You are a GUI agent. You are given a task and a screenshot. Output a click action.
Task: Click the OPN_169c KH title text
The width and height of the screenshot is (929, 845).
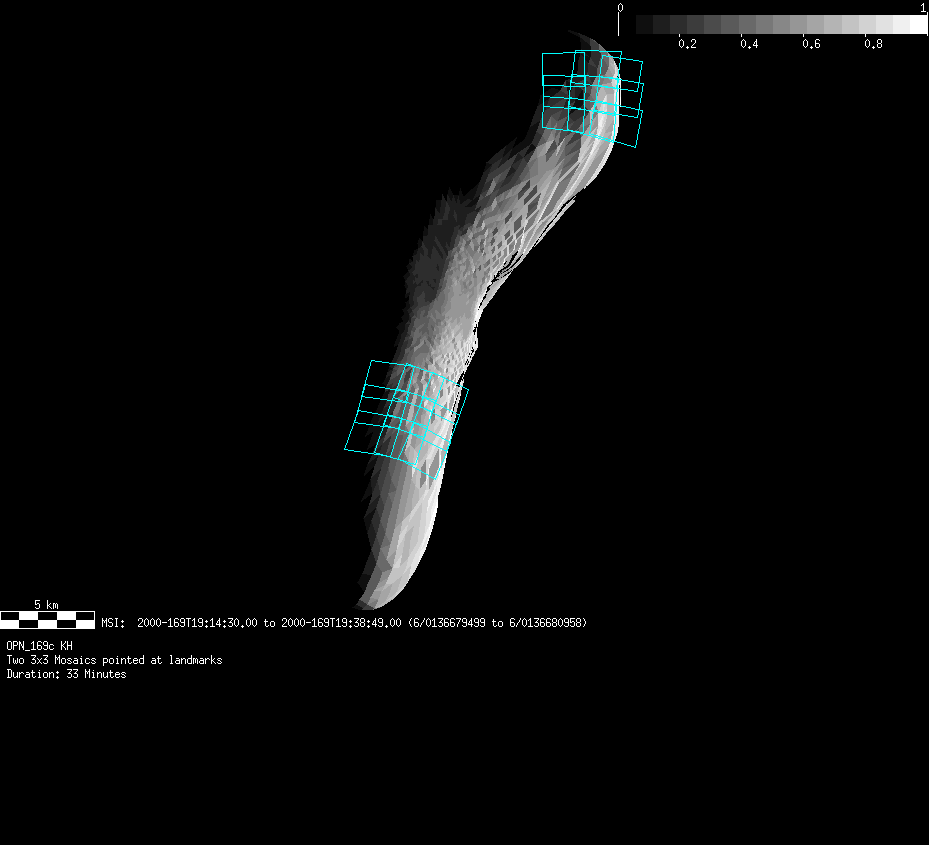pos(39,646)
